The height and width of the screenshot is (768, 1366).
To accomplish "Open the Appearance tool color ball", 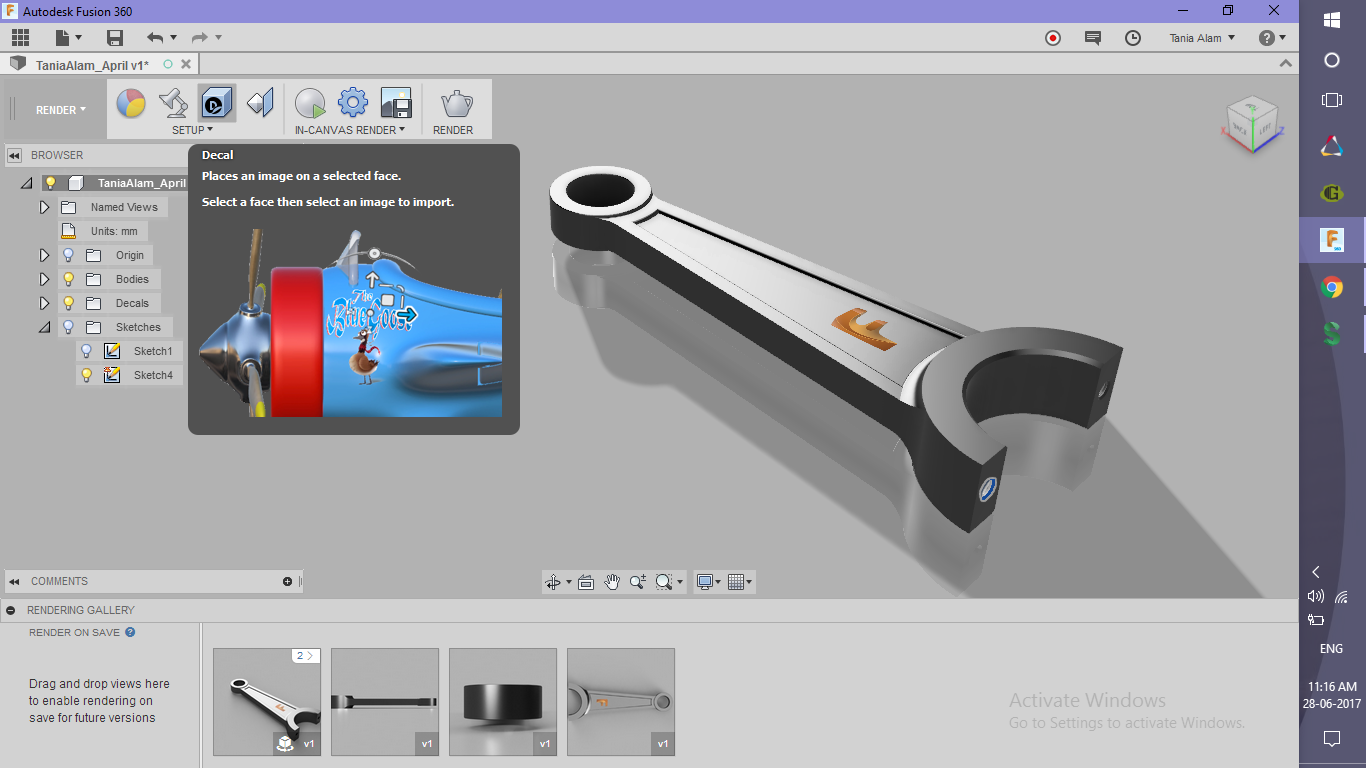I will click(131, 103).
